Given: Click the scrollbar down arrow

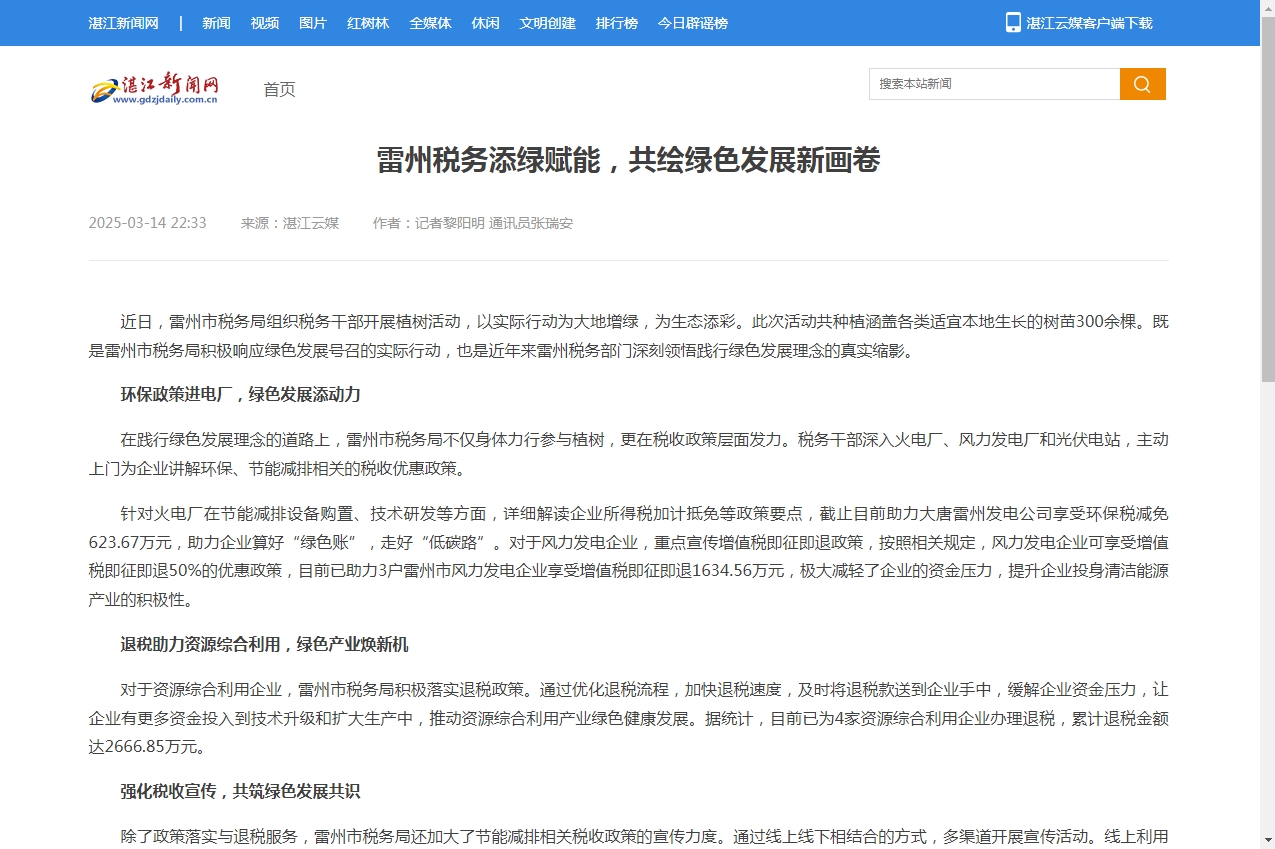Looking at the screenshot, I should (1267, 840).
